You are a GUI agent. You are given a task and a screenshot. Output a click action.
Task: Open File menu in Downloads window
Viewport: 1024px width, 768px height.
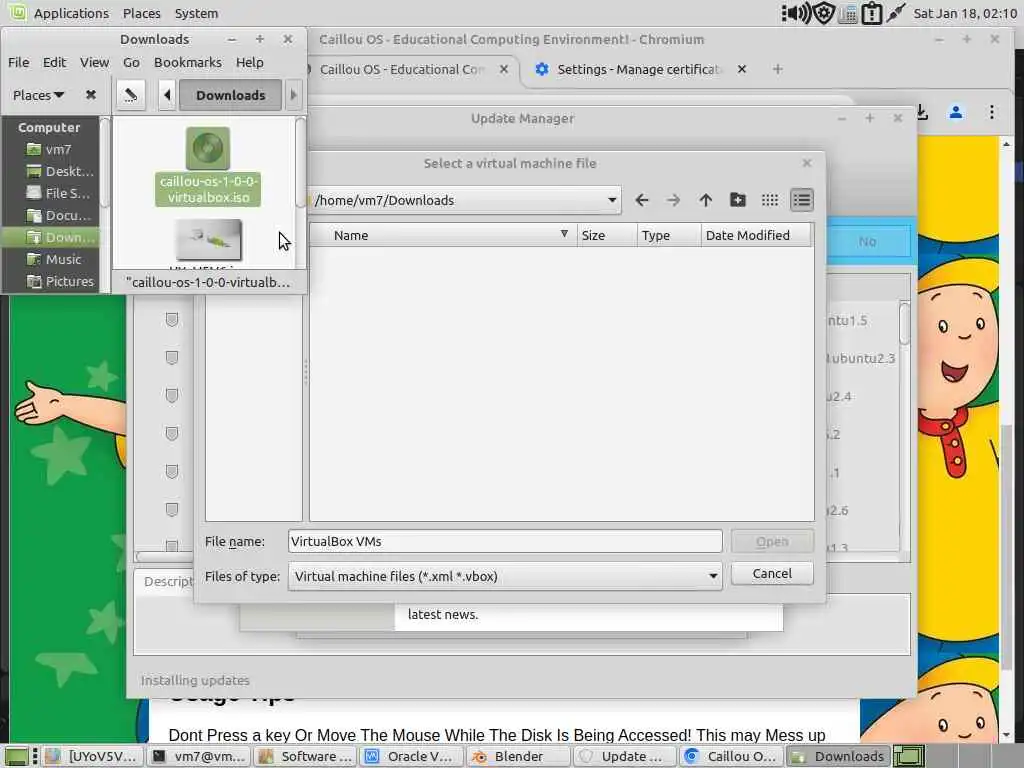click(18, 62)
